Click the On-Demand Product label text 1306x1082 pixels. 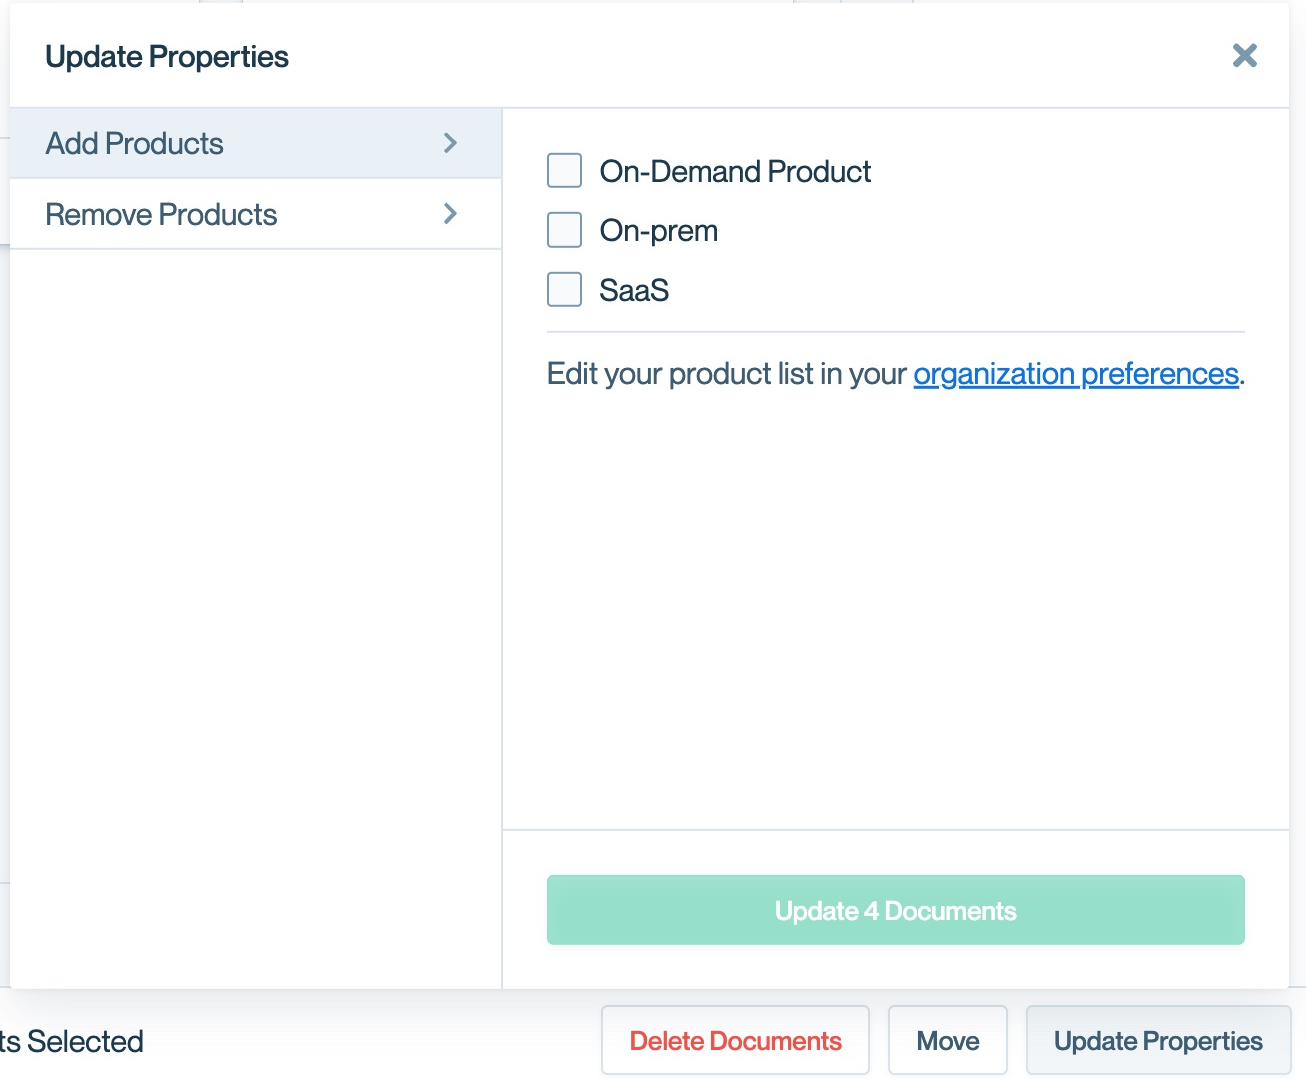click(x=735, y=172)
